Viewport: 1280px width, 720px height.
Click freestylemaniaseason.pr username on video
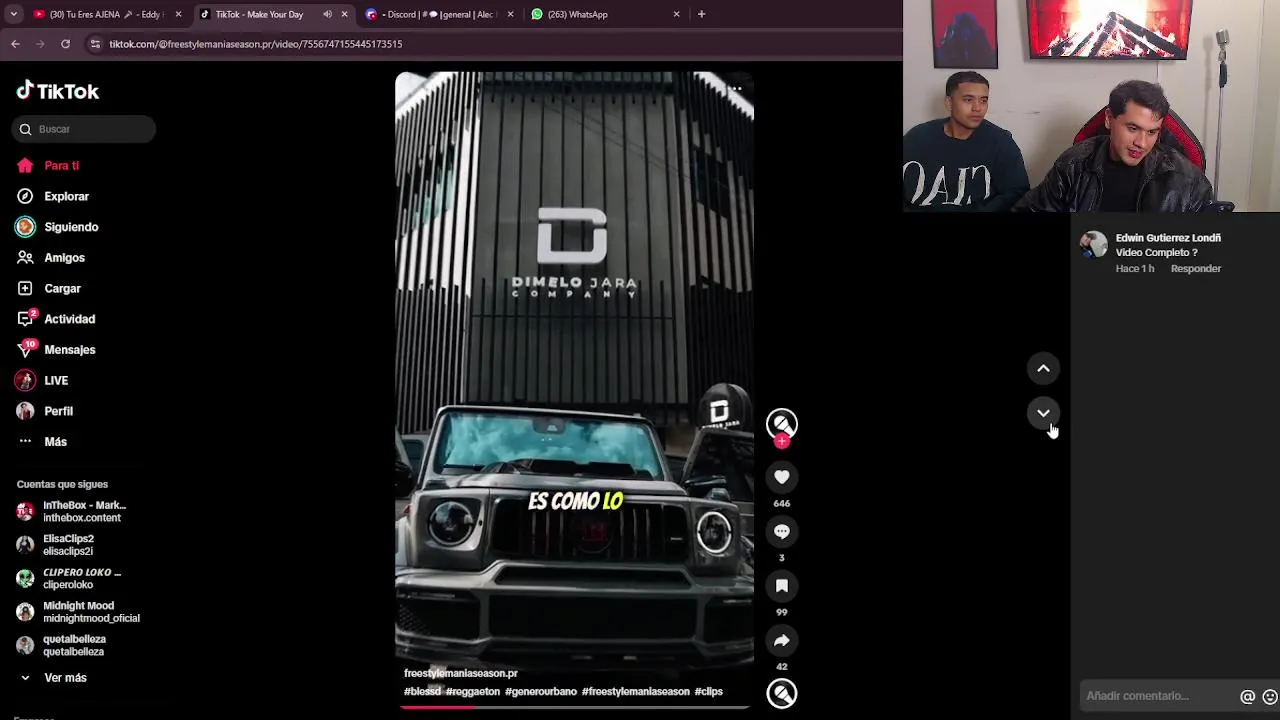pyautogui.click(x=461, y=674)
